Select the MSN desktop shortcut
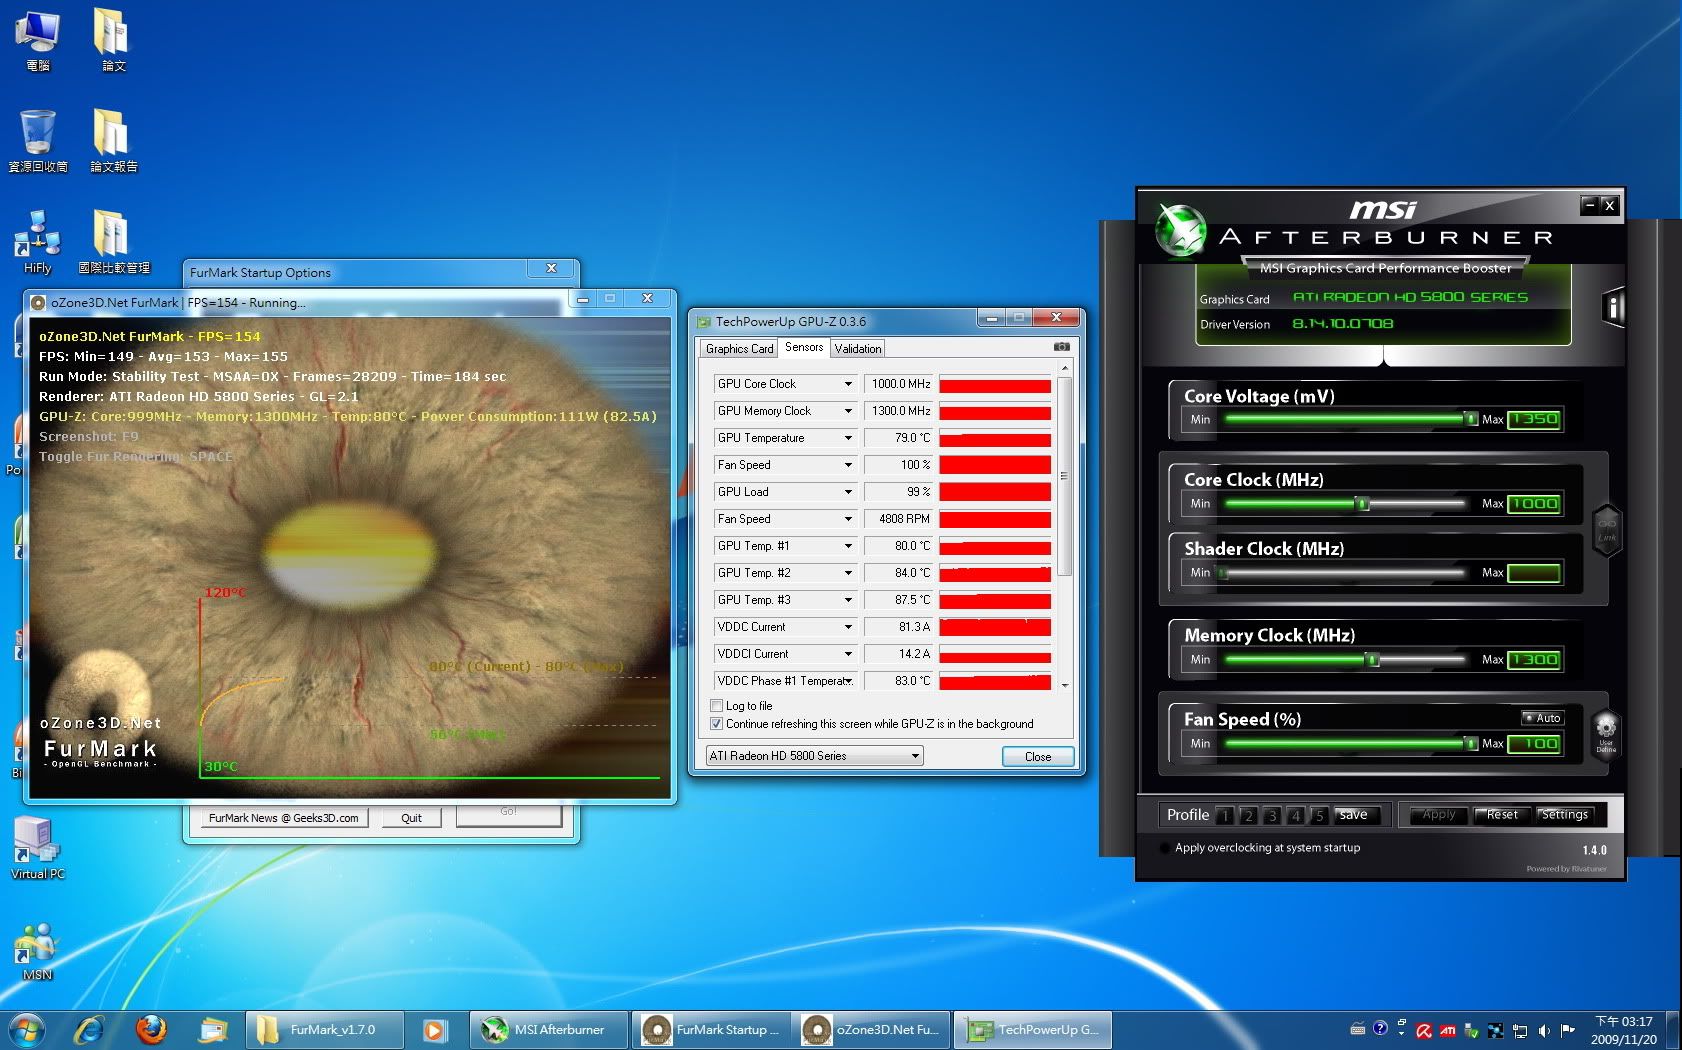Viewport: 1682px width, 1050px height. [38, 950]
